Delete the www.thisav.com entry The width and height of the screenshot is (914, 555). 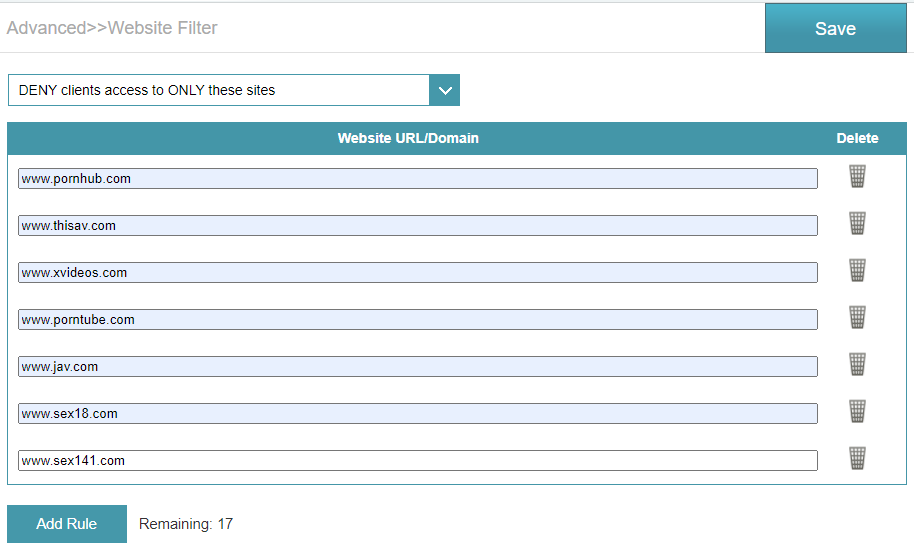pyautogui.click(x=857, y=223)
